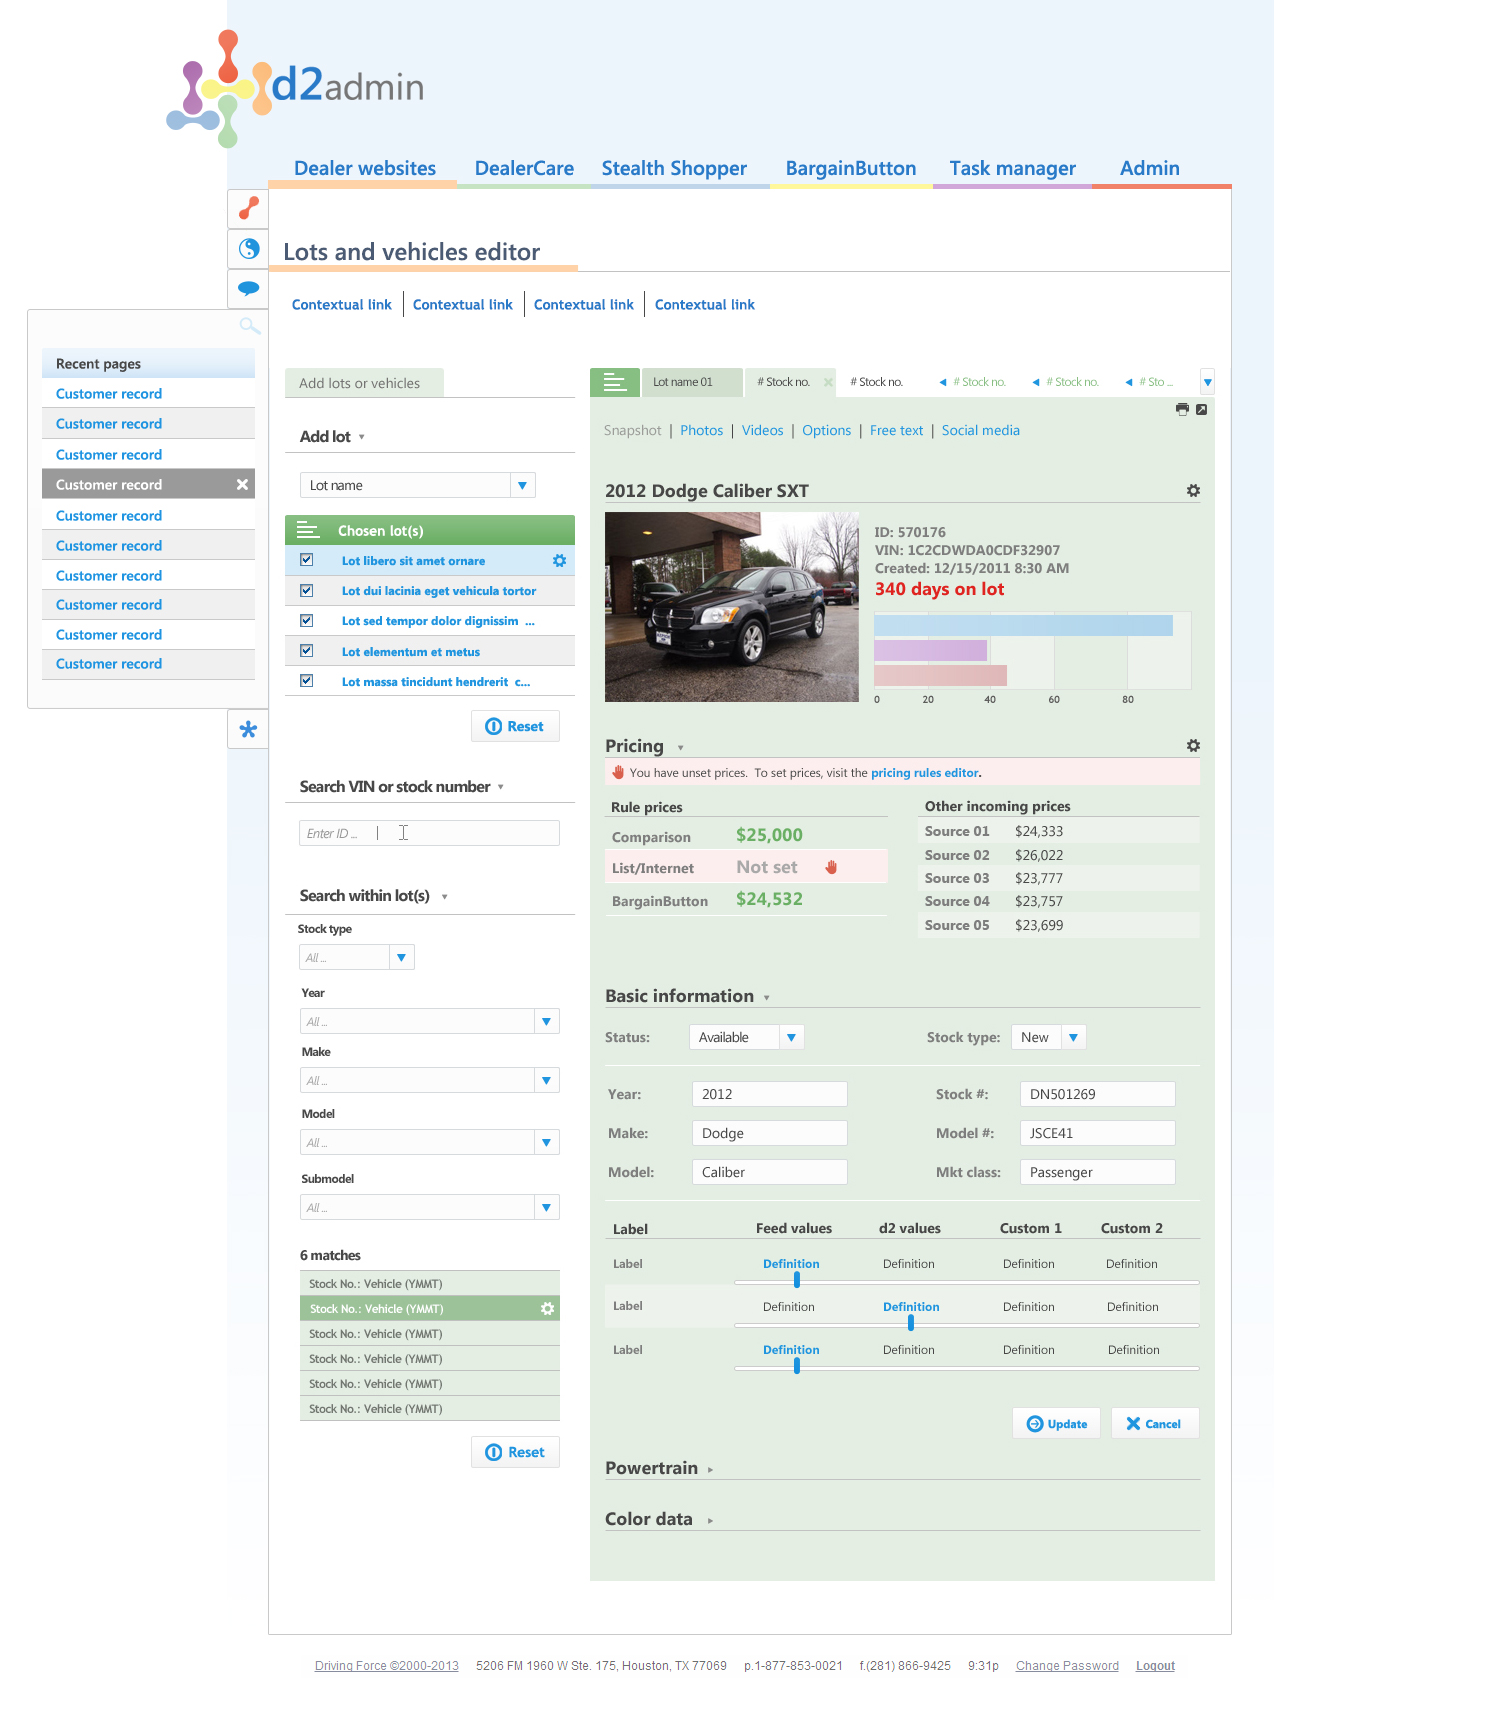Click the first Contextual link
Screen dimensions: 1500x1721
tap(342, 305)
